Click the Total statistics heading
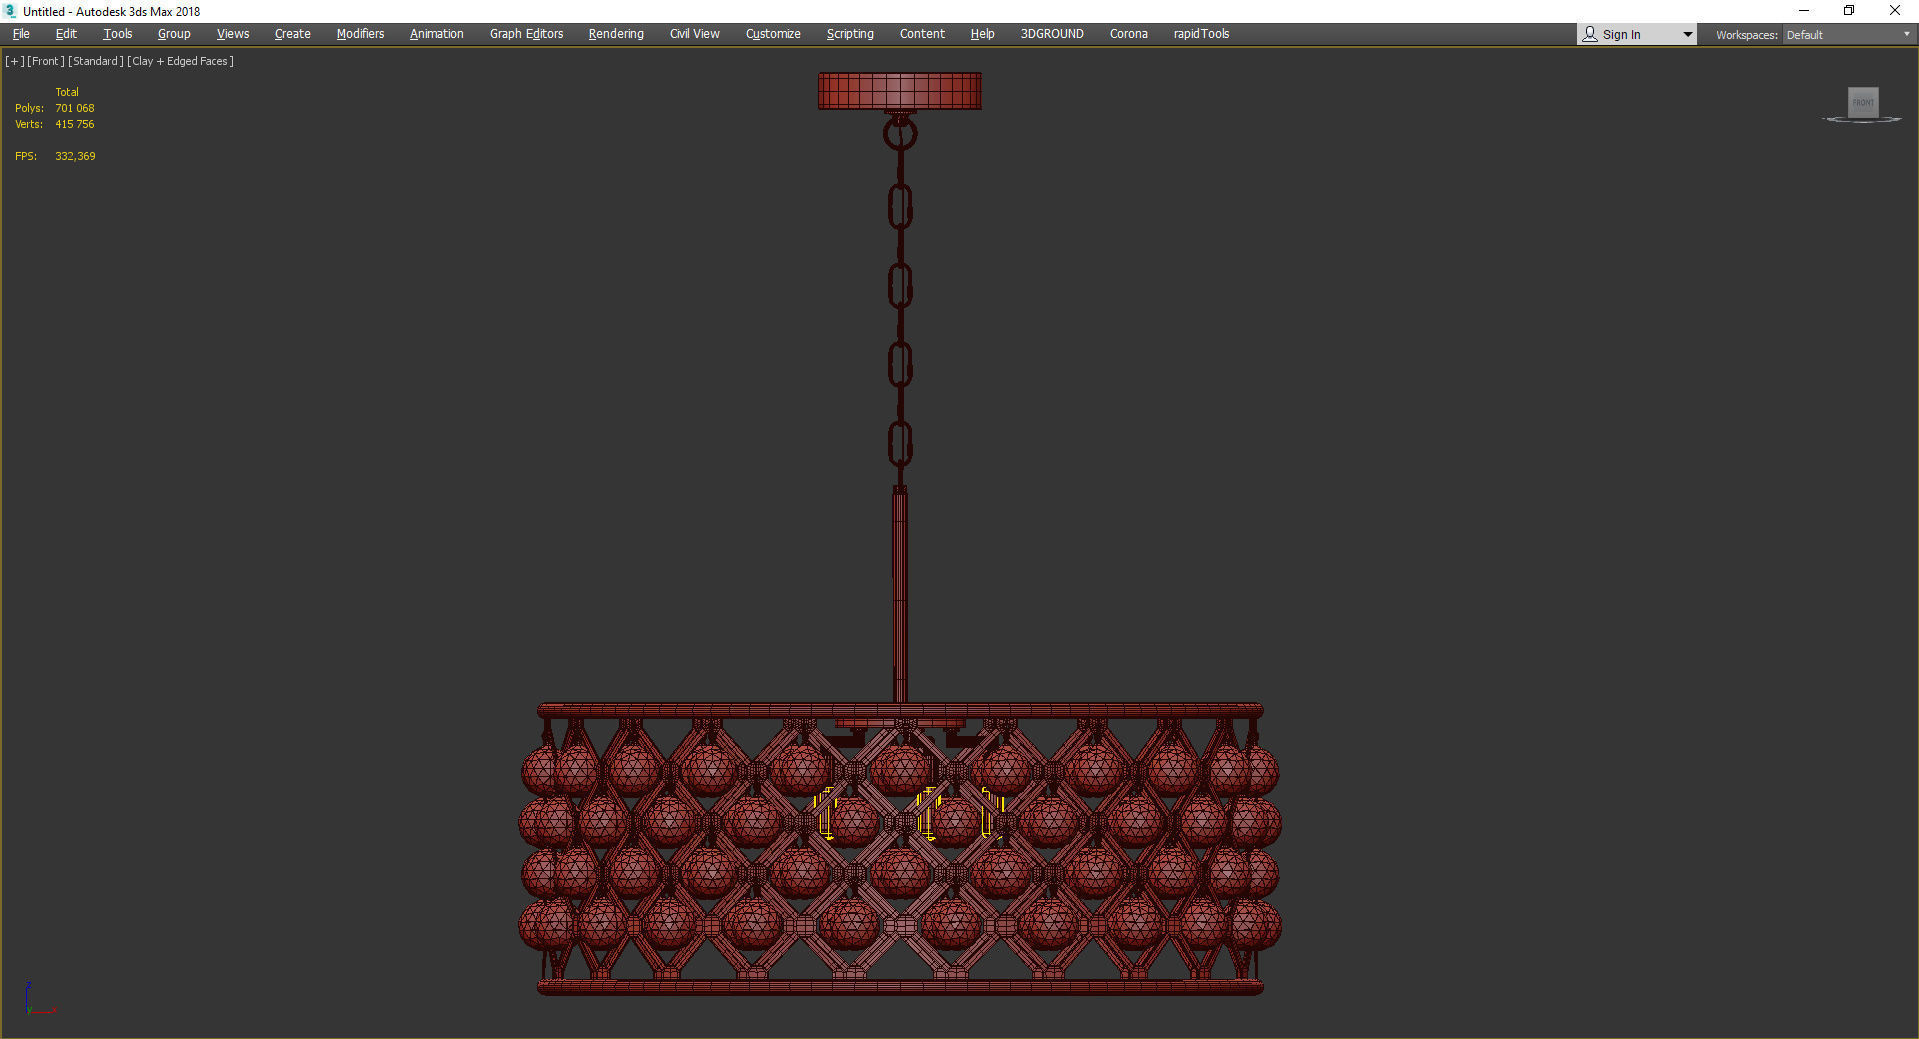1919x1039 pixels. 67,92
